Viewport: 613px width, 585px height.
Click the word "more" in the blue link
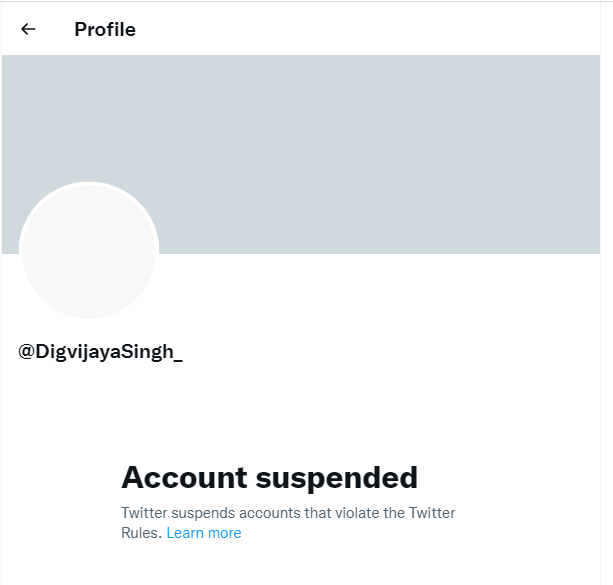(x=223, y=533)
